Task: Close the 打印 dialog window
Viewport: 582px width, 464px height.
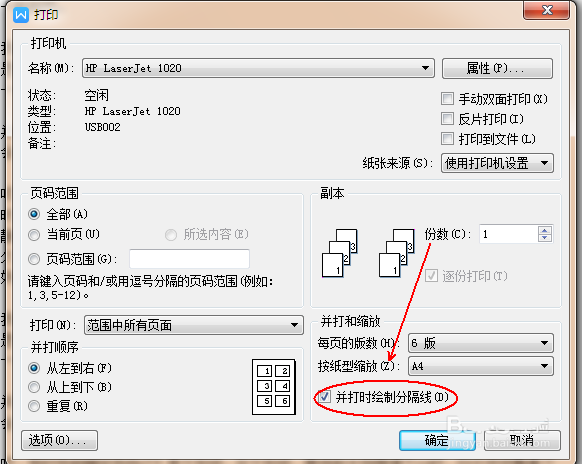Action: click(x=547, y=10)
